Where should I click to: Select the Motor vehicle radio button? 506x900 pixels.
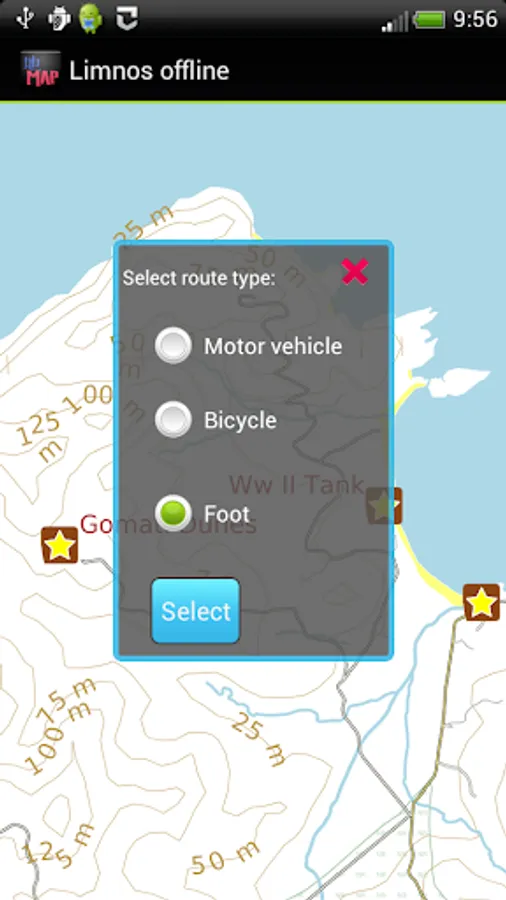[x=173, y=346]
